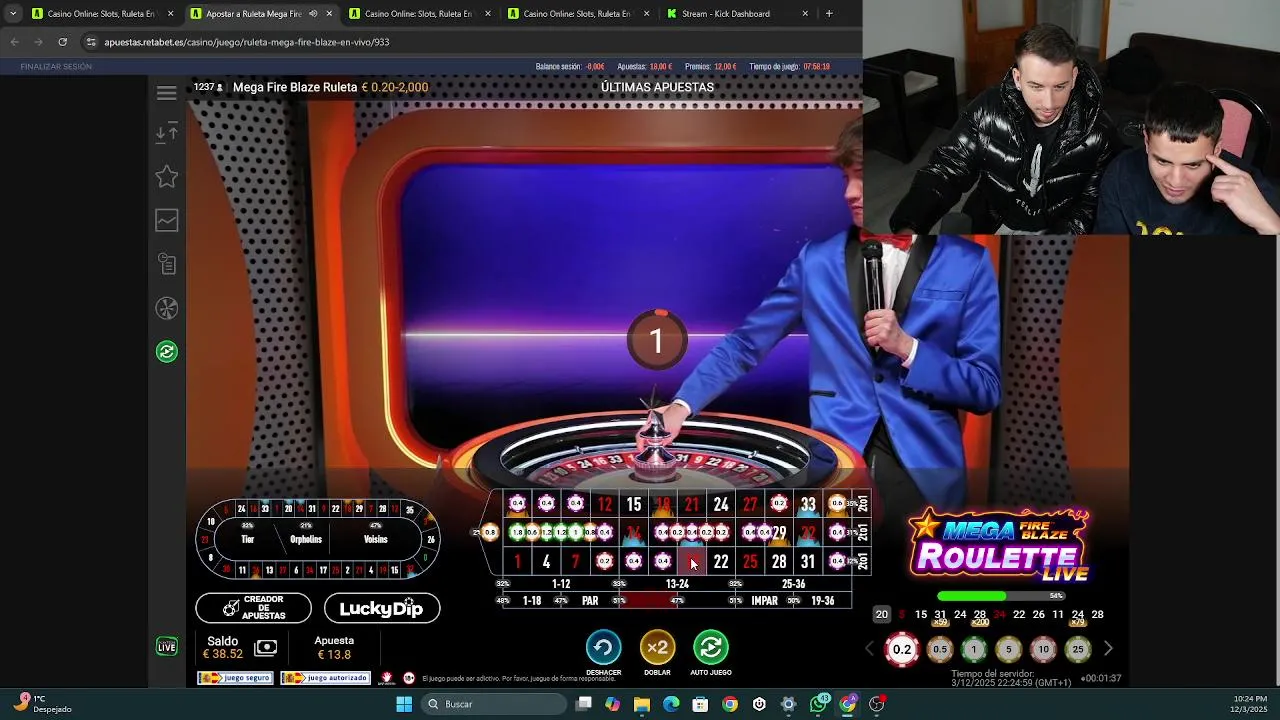Open Task View from taskbar
This screenshot has width=1280, height=720.
point(584,704)
